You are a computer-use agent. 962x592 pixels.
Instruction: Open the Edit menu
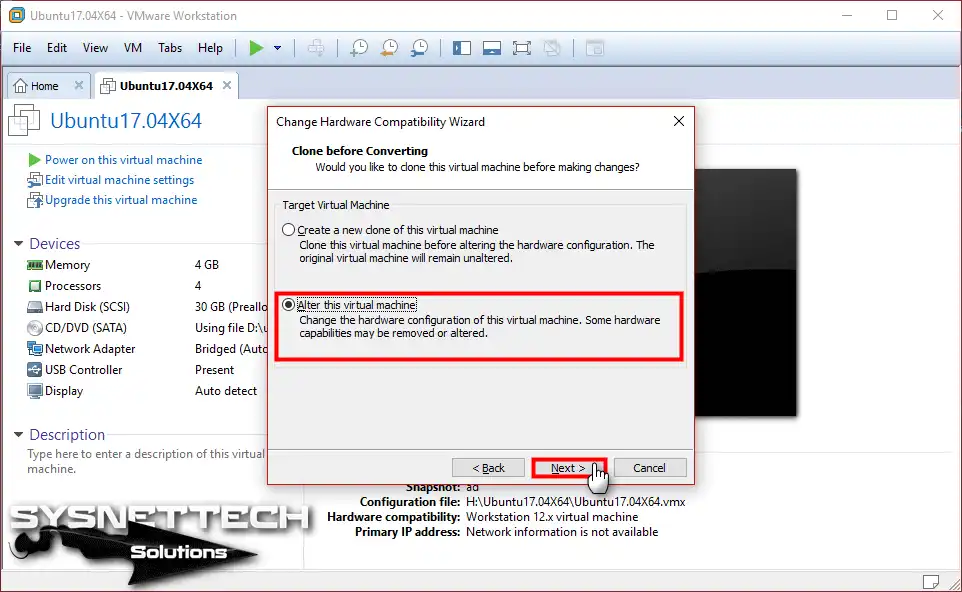(57, 48)
